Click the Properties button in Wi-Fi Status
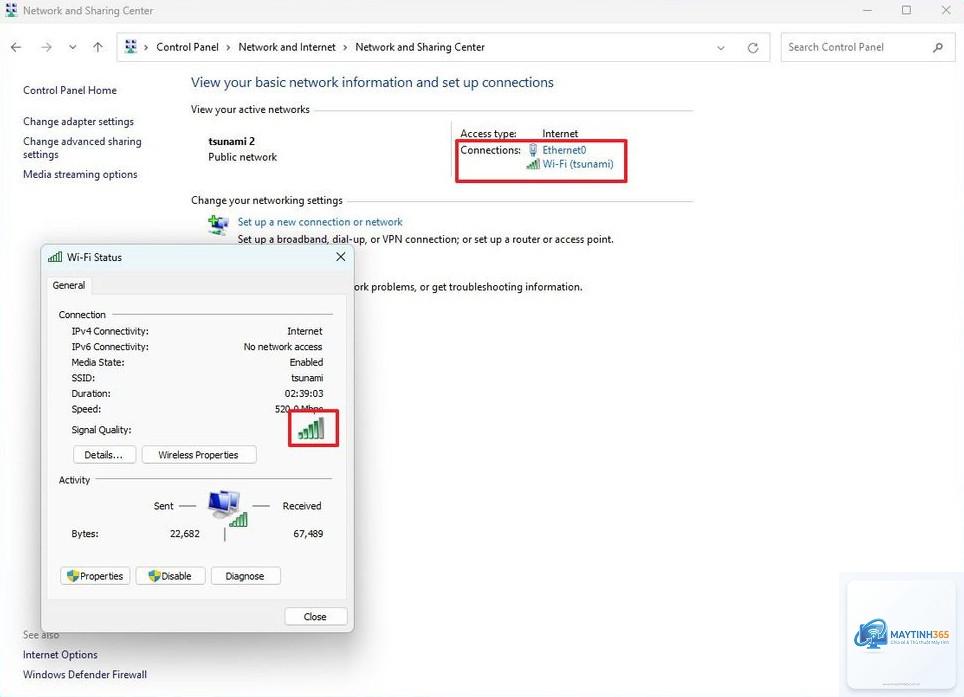 point(95,576)
